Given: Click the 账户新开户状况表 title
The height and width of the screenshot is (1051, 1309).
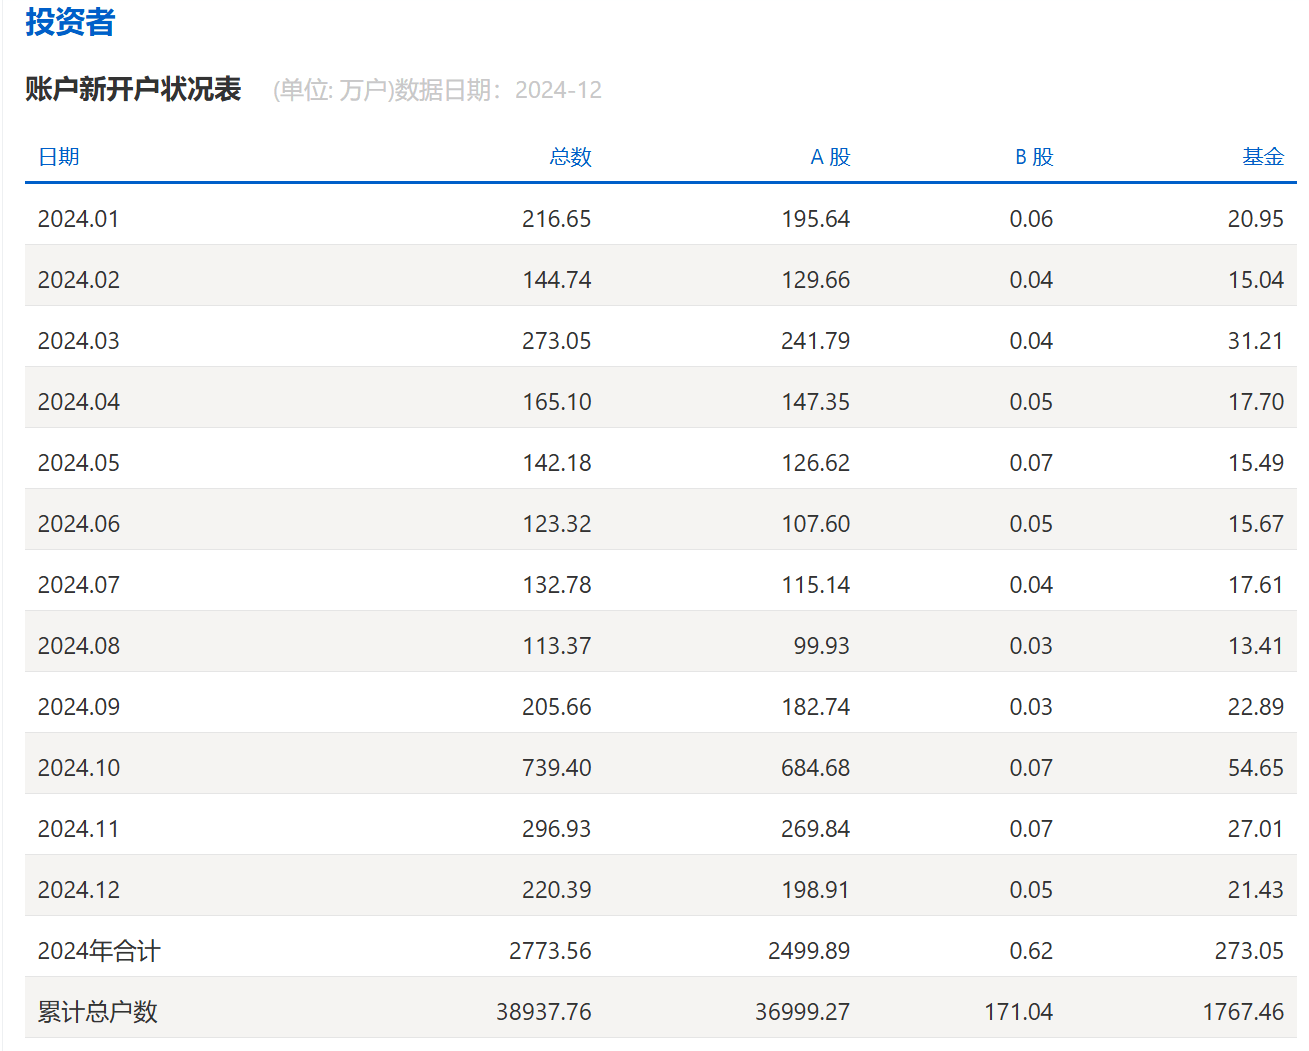Looking at the screenshot, I should coord(133,89).
